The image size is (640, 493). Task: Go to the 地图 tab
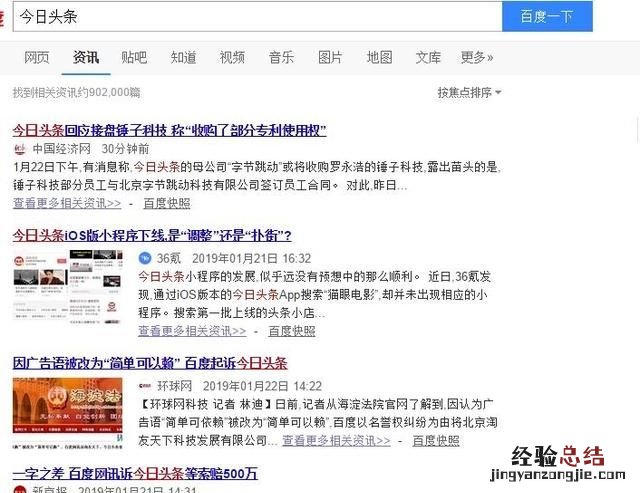379,57
